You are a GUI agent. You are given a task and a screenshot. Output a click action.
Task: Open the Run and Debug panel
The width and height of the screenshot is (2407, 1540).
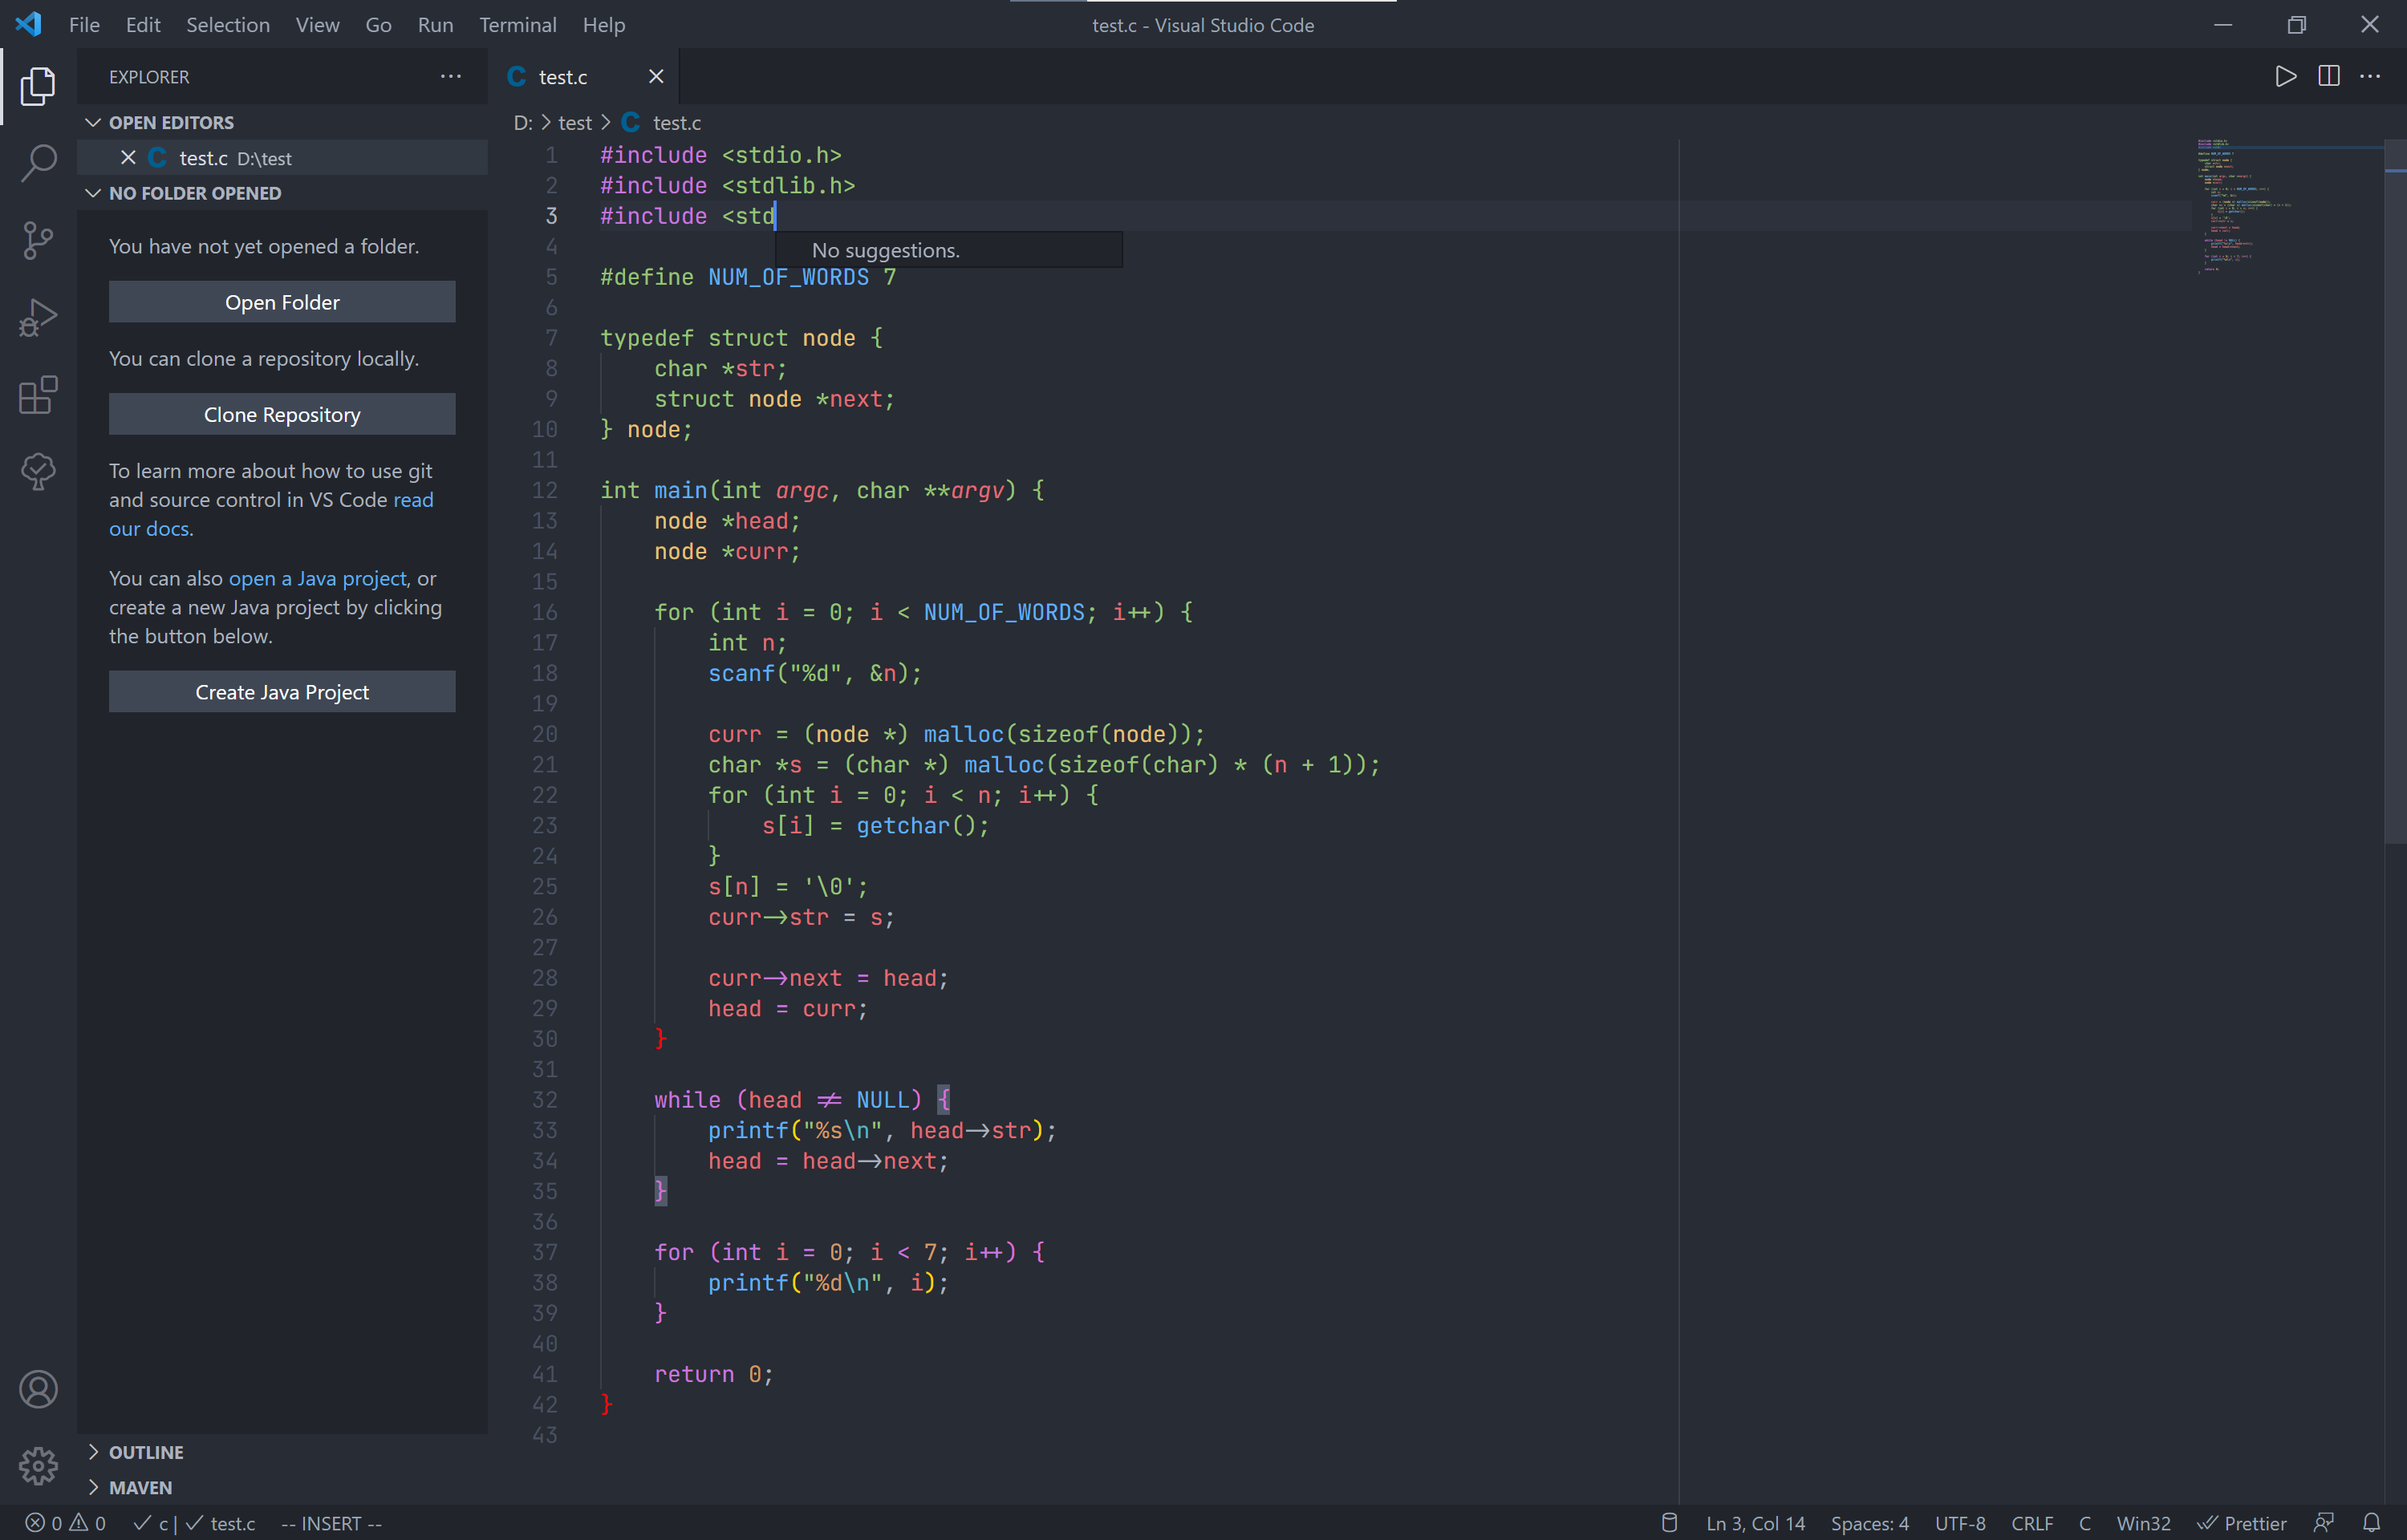[x=38, y=317]
